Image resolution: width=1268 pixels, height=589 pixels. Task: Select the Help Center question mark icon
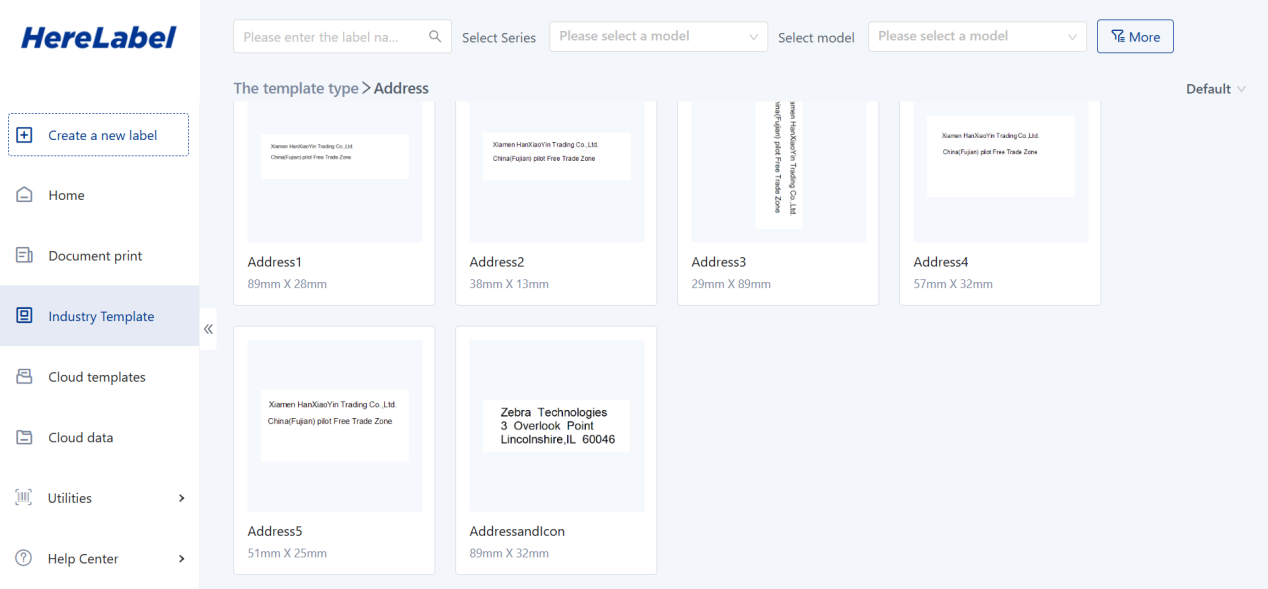[x=25, y=558]
